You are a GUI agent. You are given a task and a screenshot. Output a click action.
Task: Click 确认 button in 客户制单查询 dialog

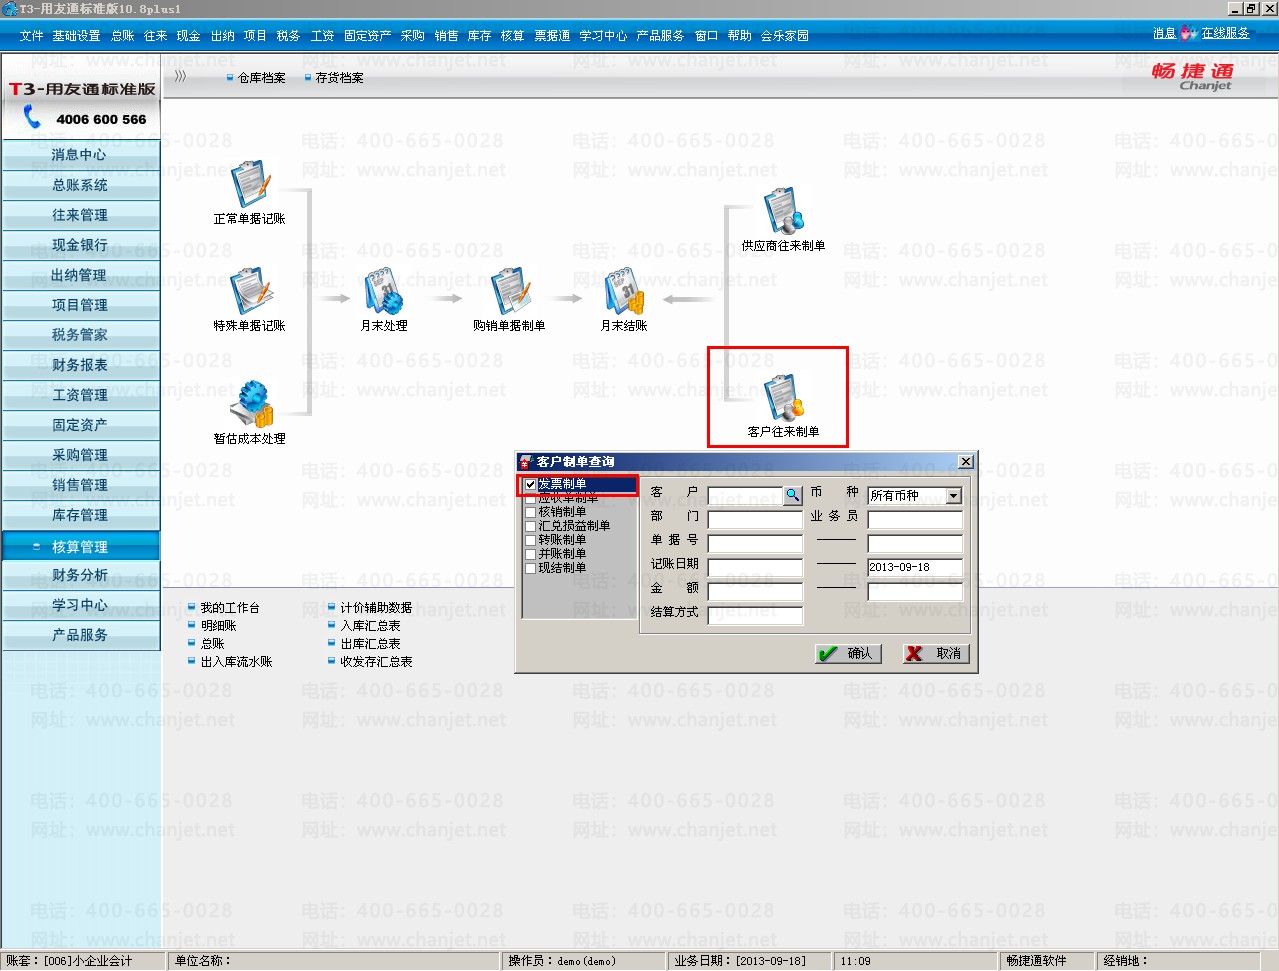pyautogui.click(x=848, y=653)
